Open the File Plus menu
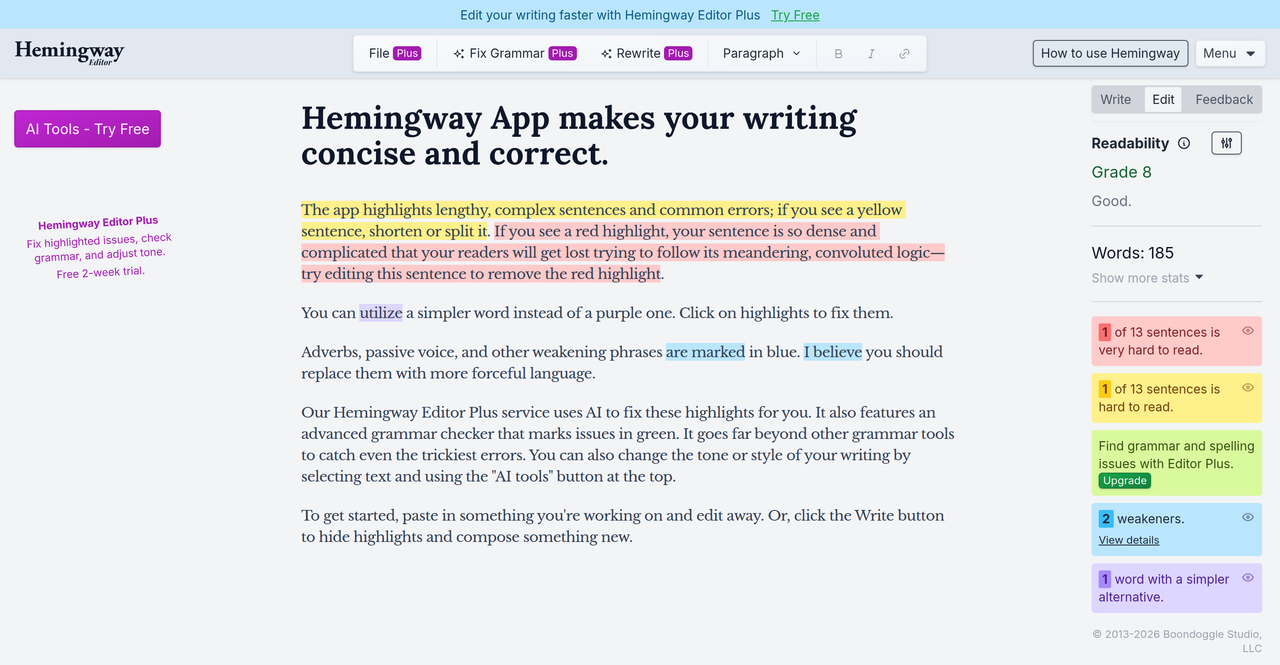 pyautogui.click(x=394, y=54)
